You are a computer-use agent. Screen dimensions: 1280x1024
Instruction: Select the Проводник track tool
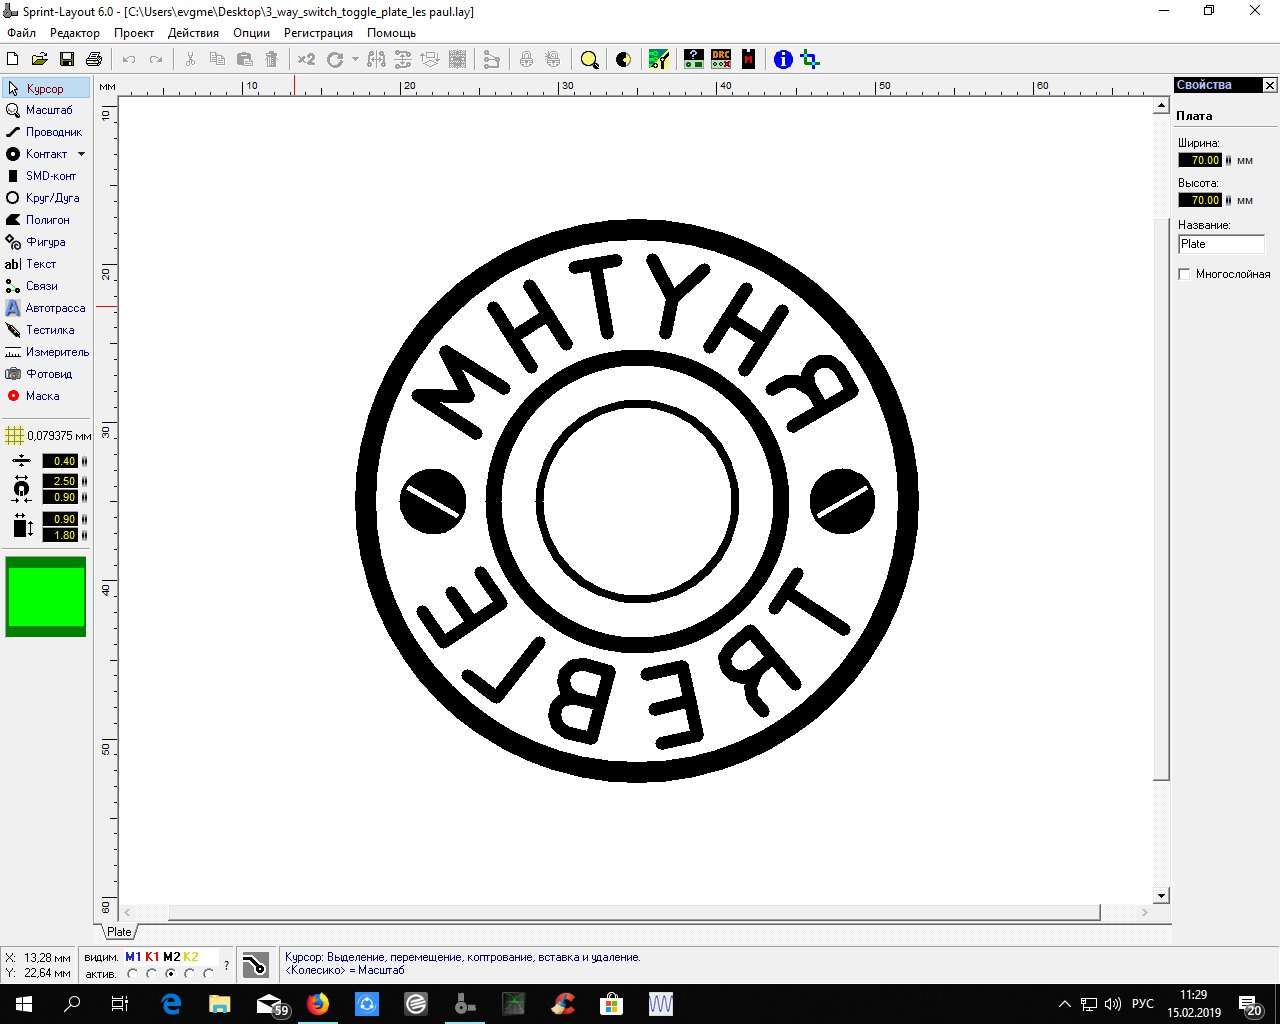pos(46,132)
